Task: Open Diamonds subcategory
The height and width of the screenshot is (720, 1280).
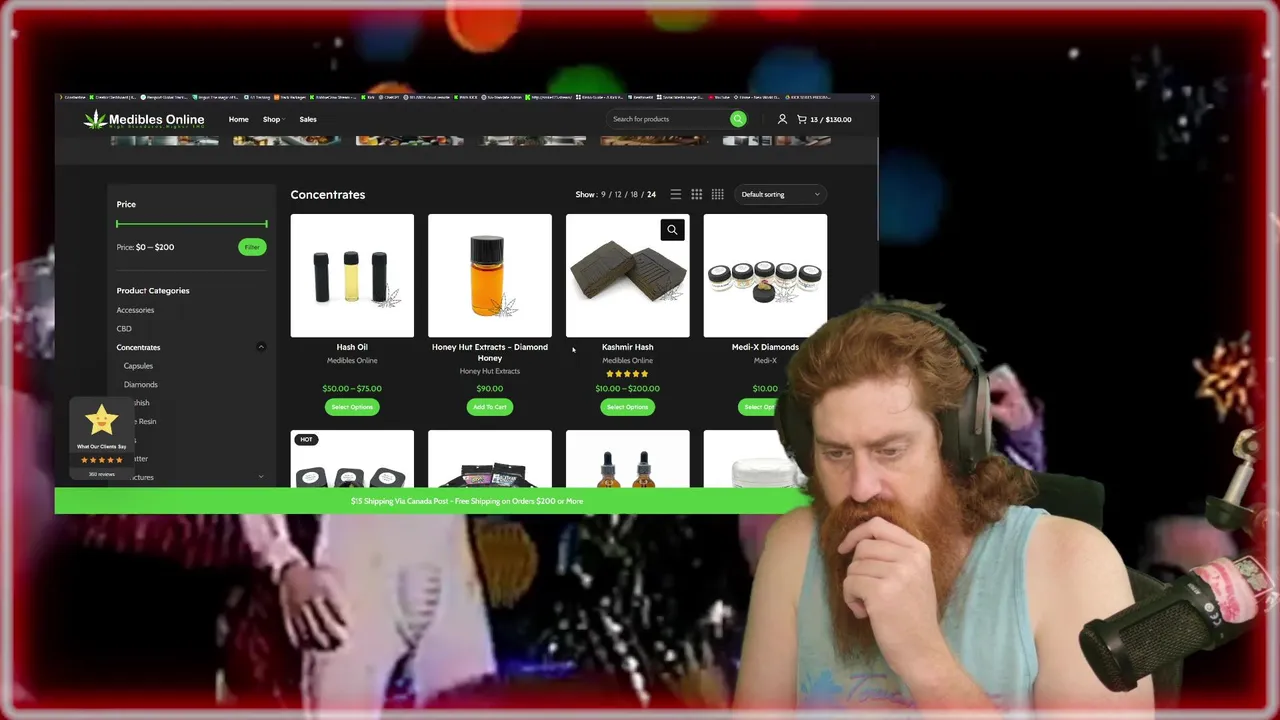Action: pos(141,384)
